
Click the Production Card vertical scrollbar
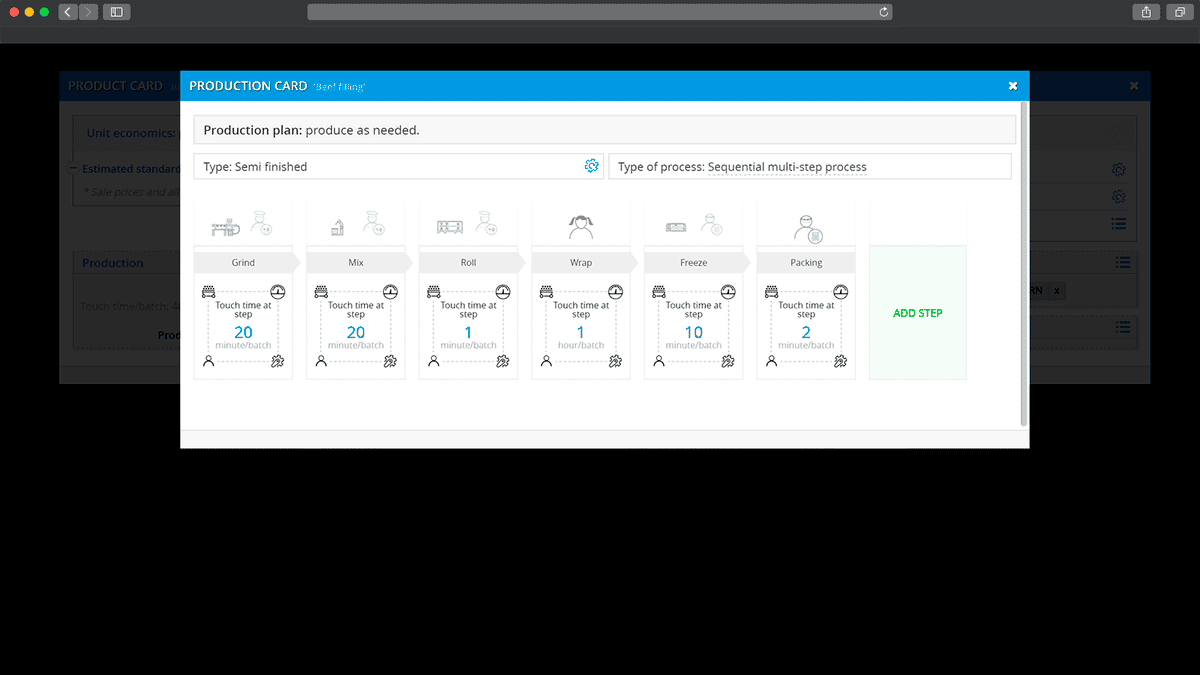pos(1022,260)
